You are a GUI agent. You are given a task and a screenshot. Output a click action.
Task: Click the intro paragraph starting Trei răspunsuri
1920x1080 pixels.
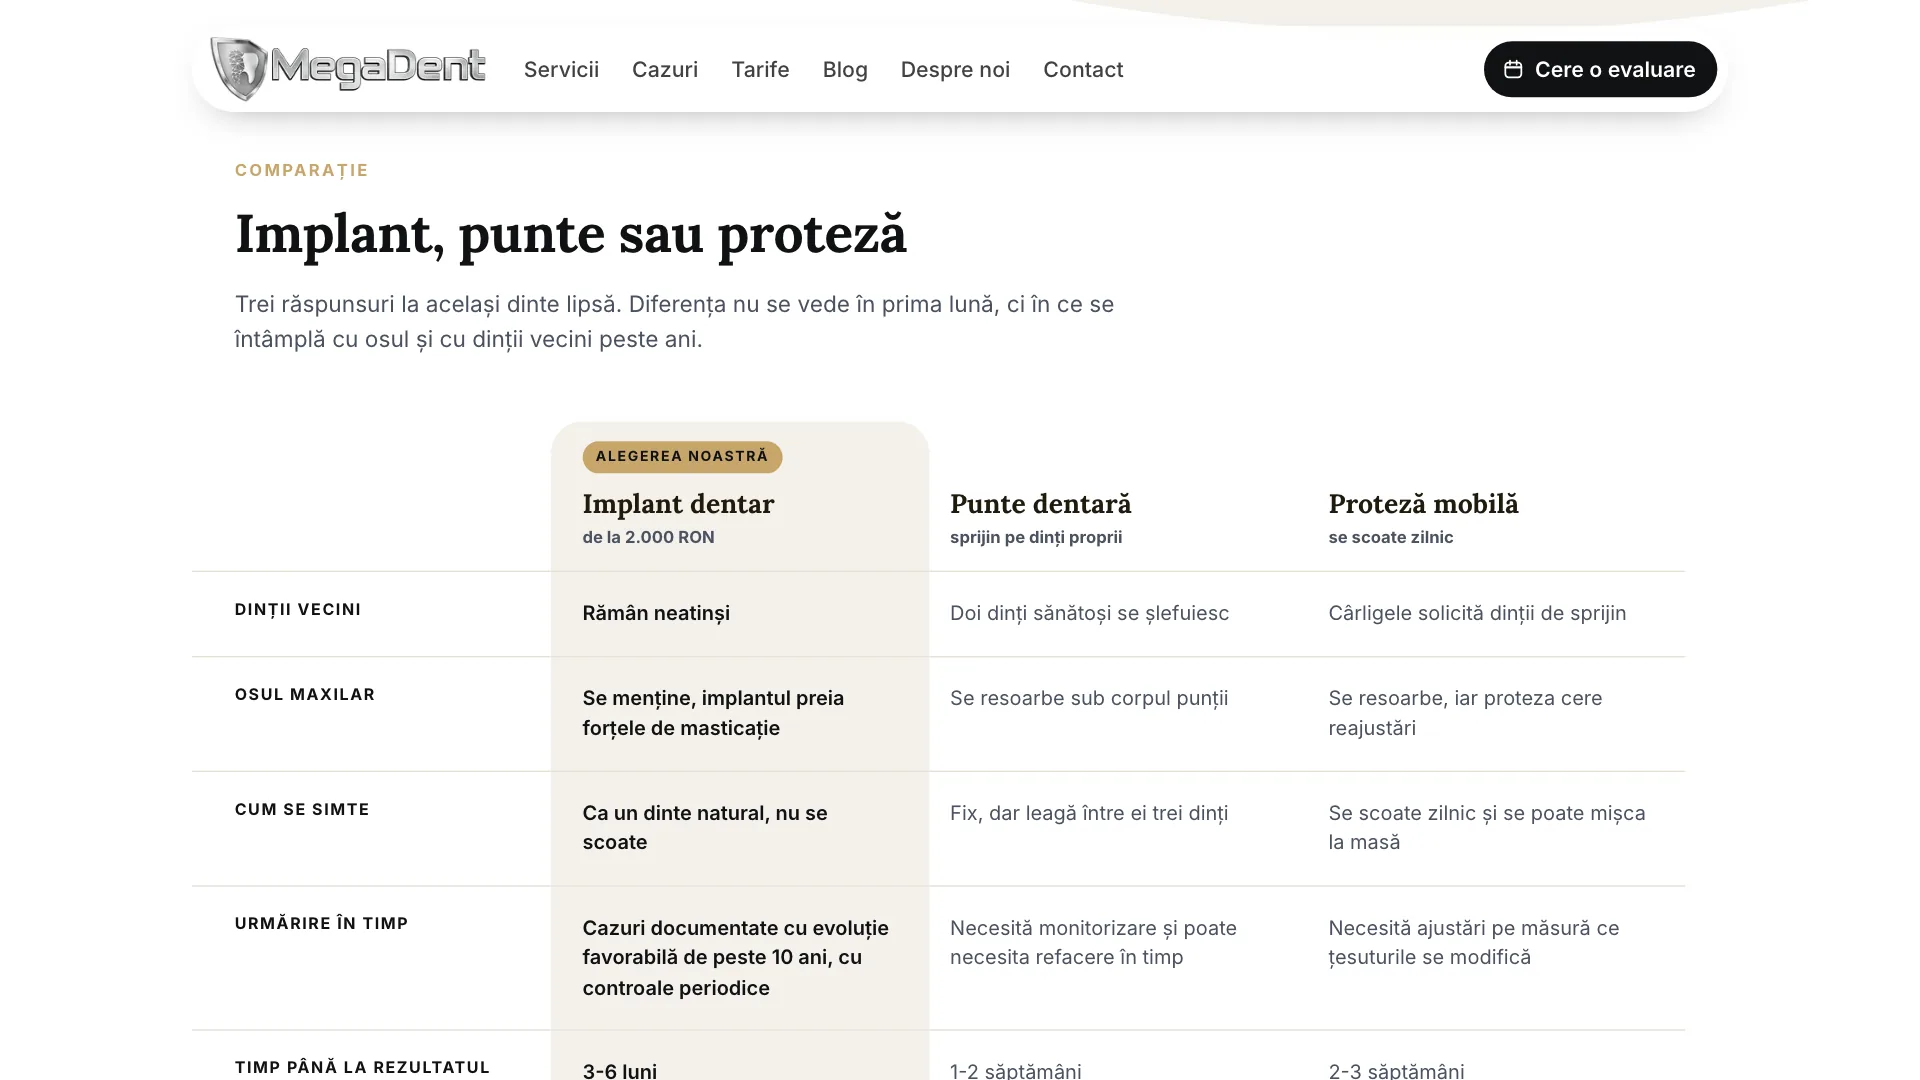point(674,321)
